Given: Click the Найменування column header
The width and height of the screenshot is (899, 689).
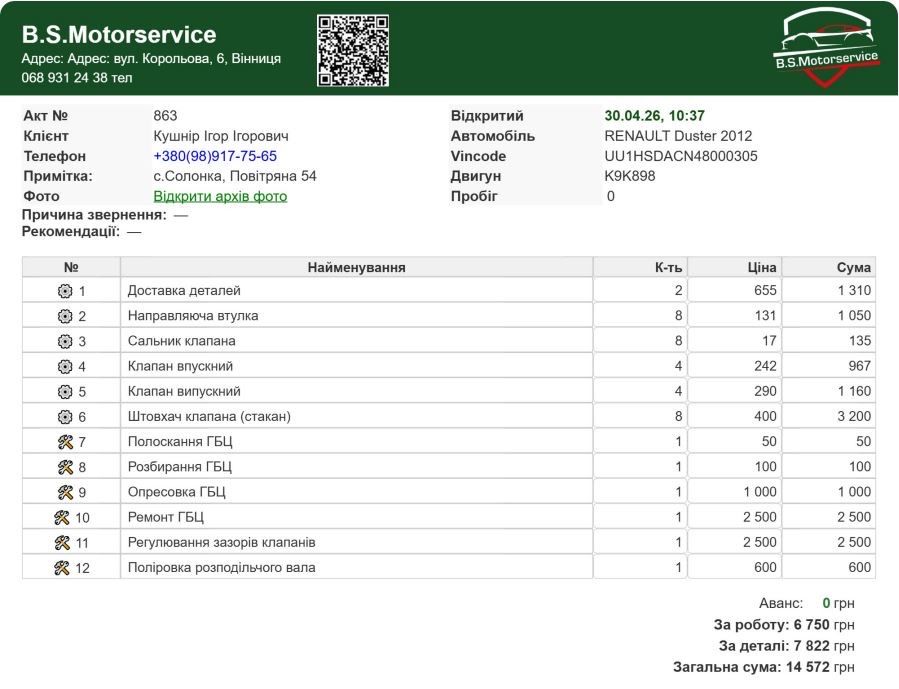Looking at the screenshot, I should coord(357,268).
